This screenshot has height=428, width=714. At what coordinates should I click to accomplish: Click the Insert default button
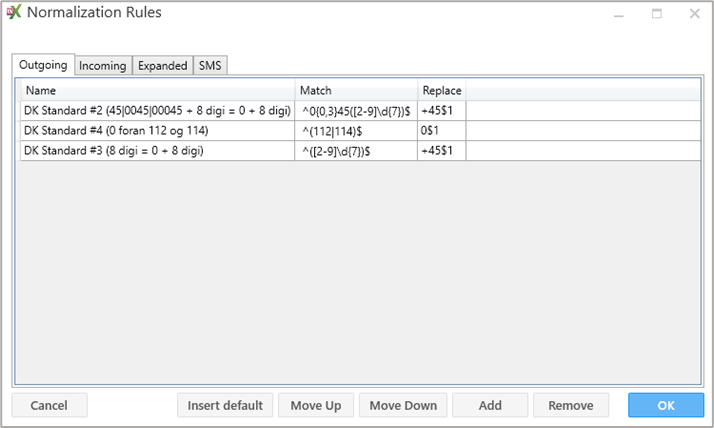[225, 405]
